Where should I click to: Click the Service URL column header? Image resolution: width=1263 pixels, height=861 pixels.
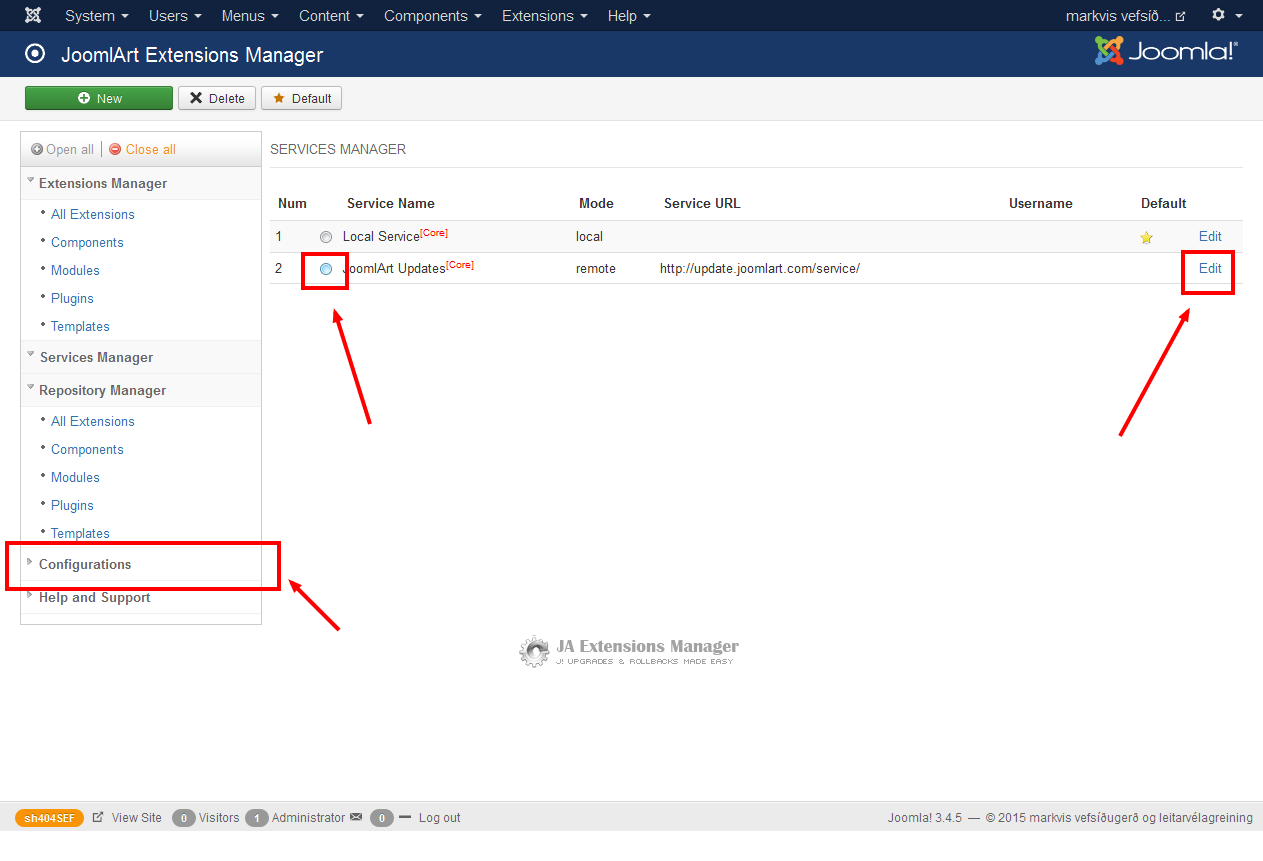(702, 203)
